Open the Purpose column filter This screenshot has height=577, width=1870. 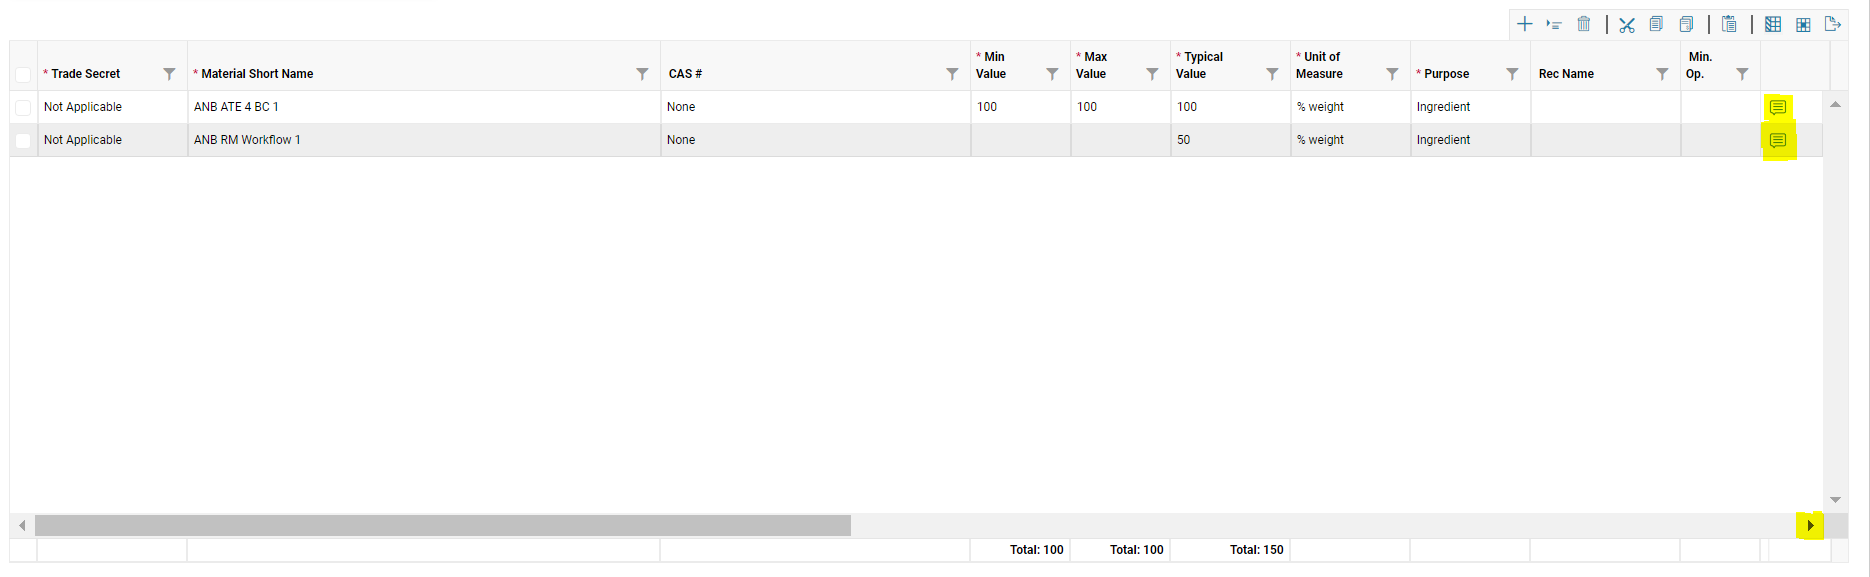[1512, 74]
